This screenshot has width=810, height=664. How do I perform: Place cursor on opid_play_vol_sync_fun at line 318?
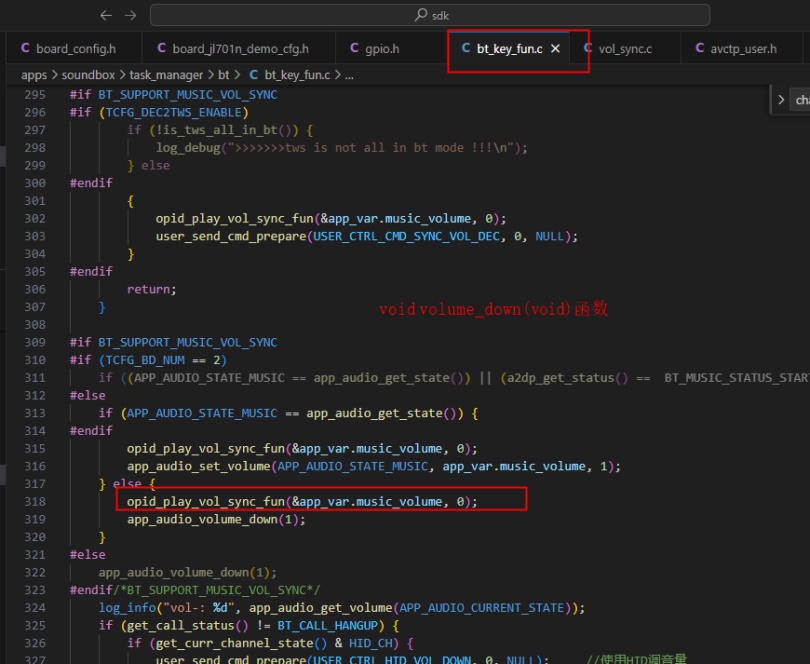click(206, 501)
